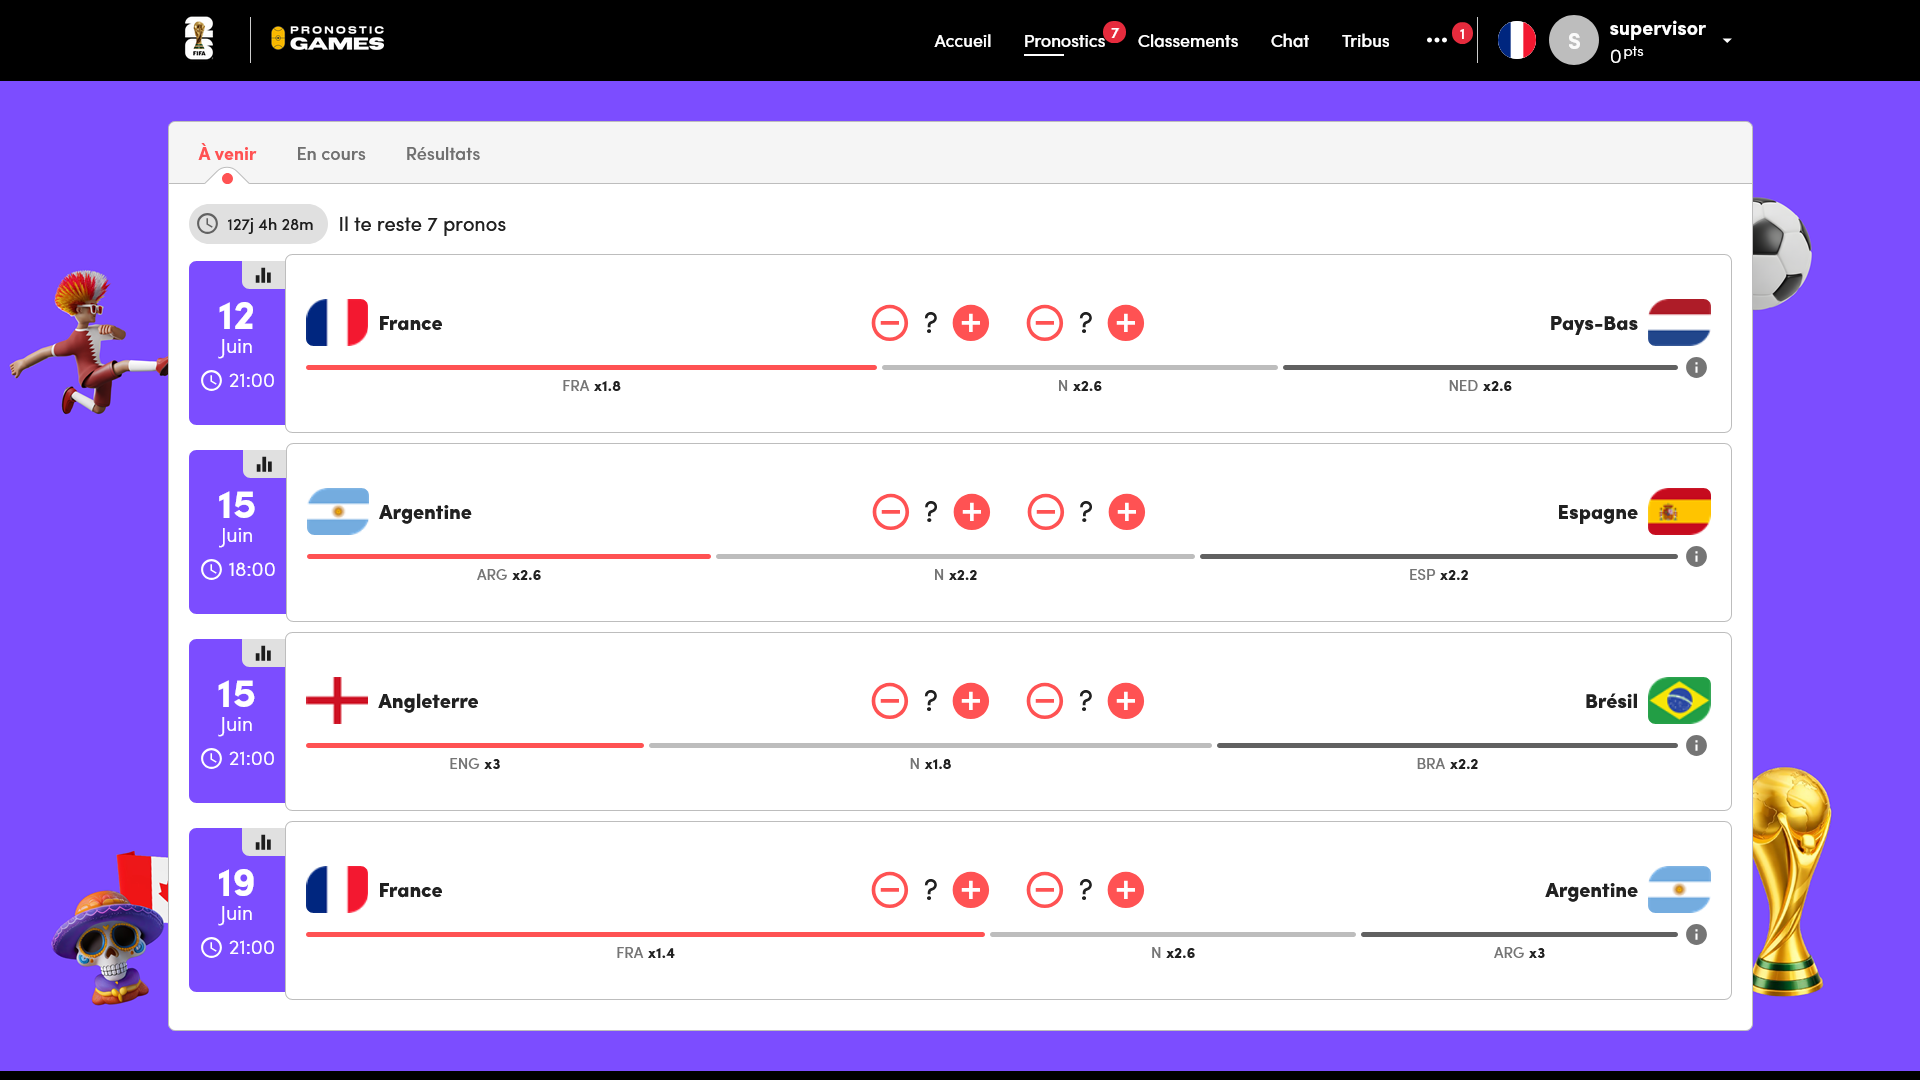Go to the Tribus page

pos(1365,41)
